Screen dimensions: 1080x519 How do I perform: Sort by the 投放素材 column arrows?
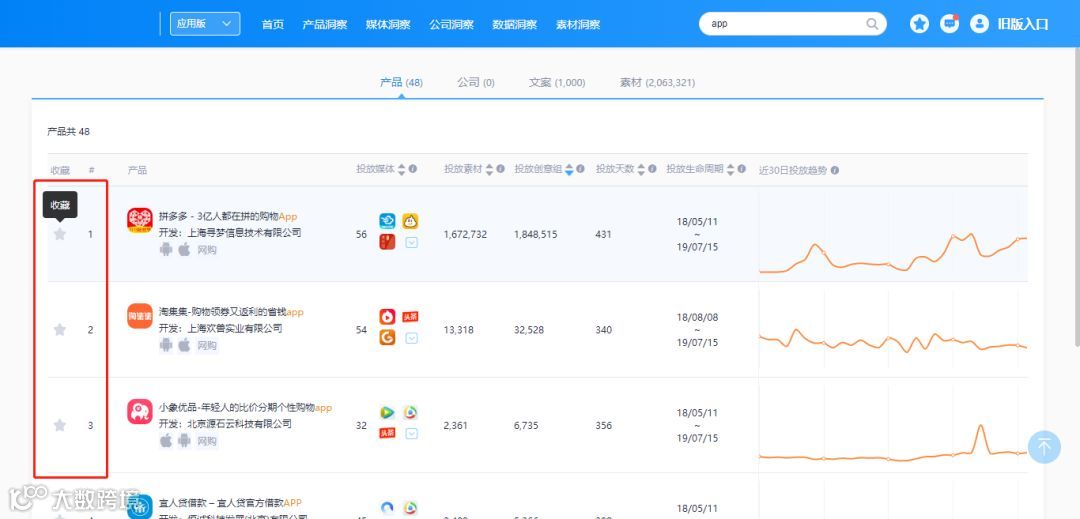click(489, 169)
